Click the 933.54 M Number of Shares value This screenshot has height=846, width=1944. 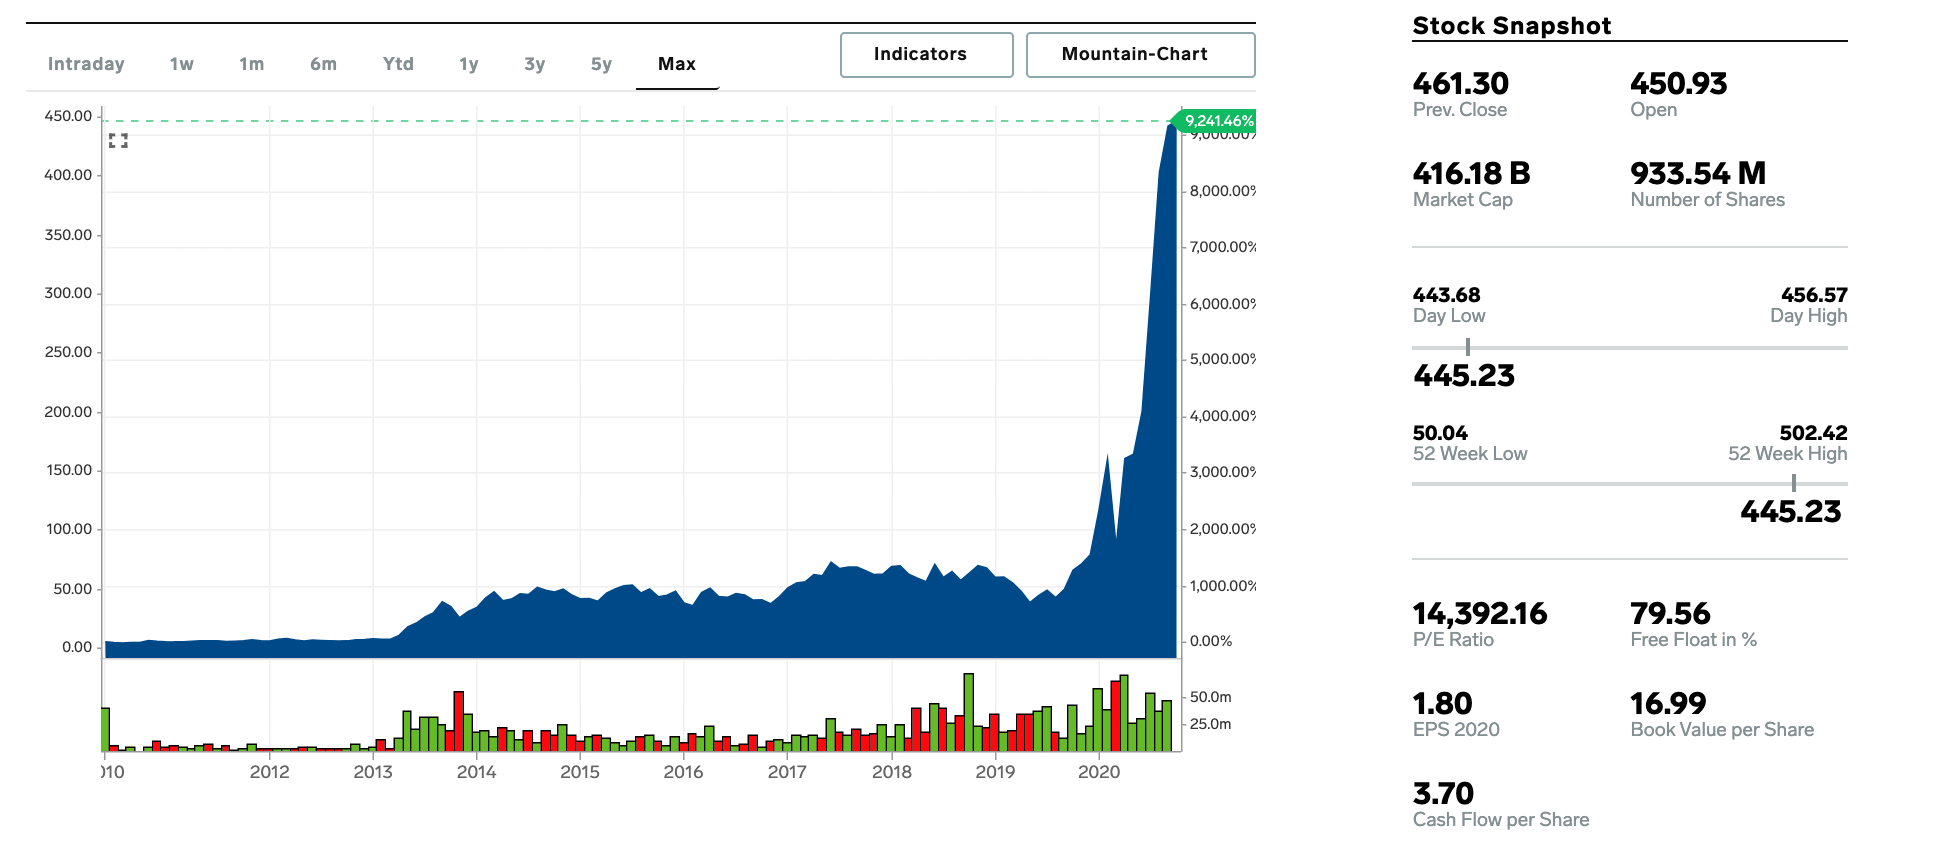[x=1698, y=174]
